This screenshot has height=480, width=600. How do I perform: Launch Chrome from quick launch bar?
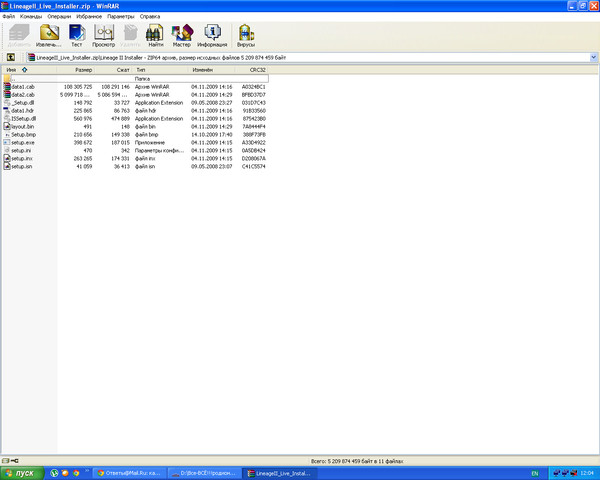tap(77, 473)
